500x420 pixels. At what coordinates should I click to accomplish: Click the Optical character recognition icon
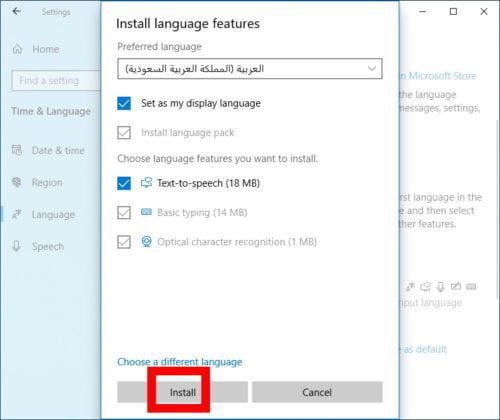[146, 241]
